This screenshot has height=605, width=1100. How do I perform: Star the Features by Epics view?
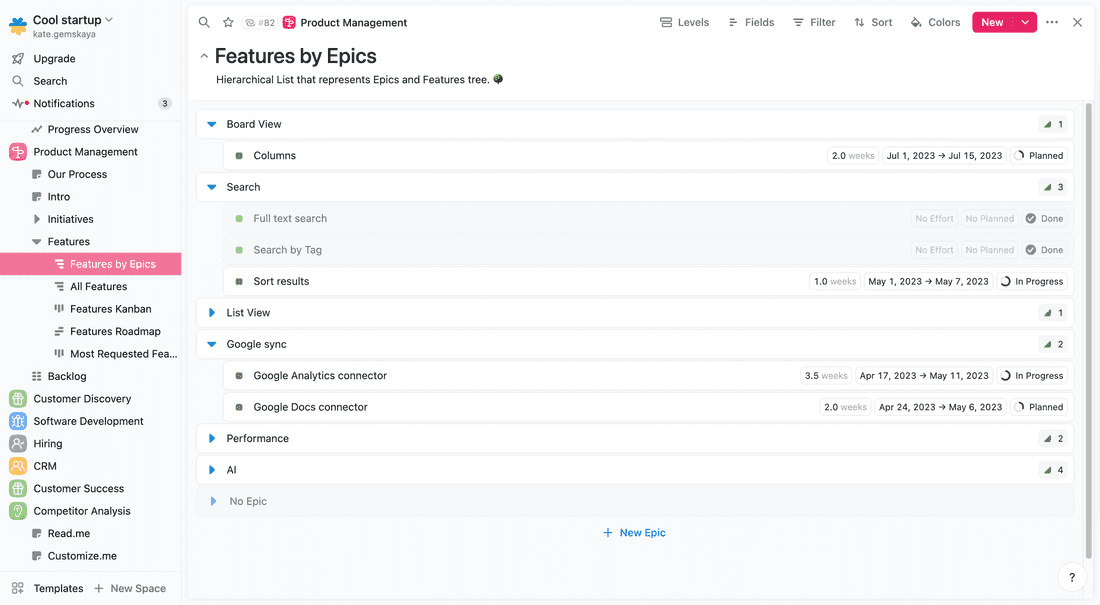[228, 21]
